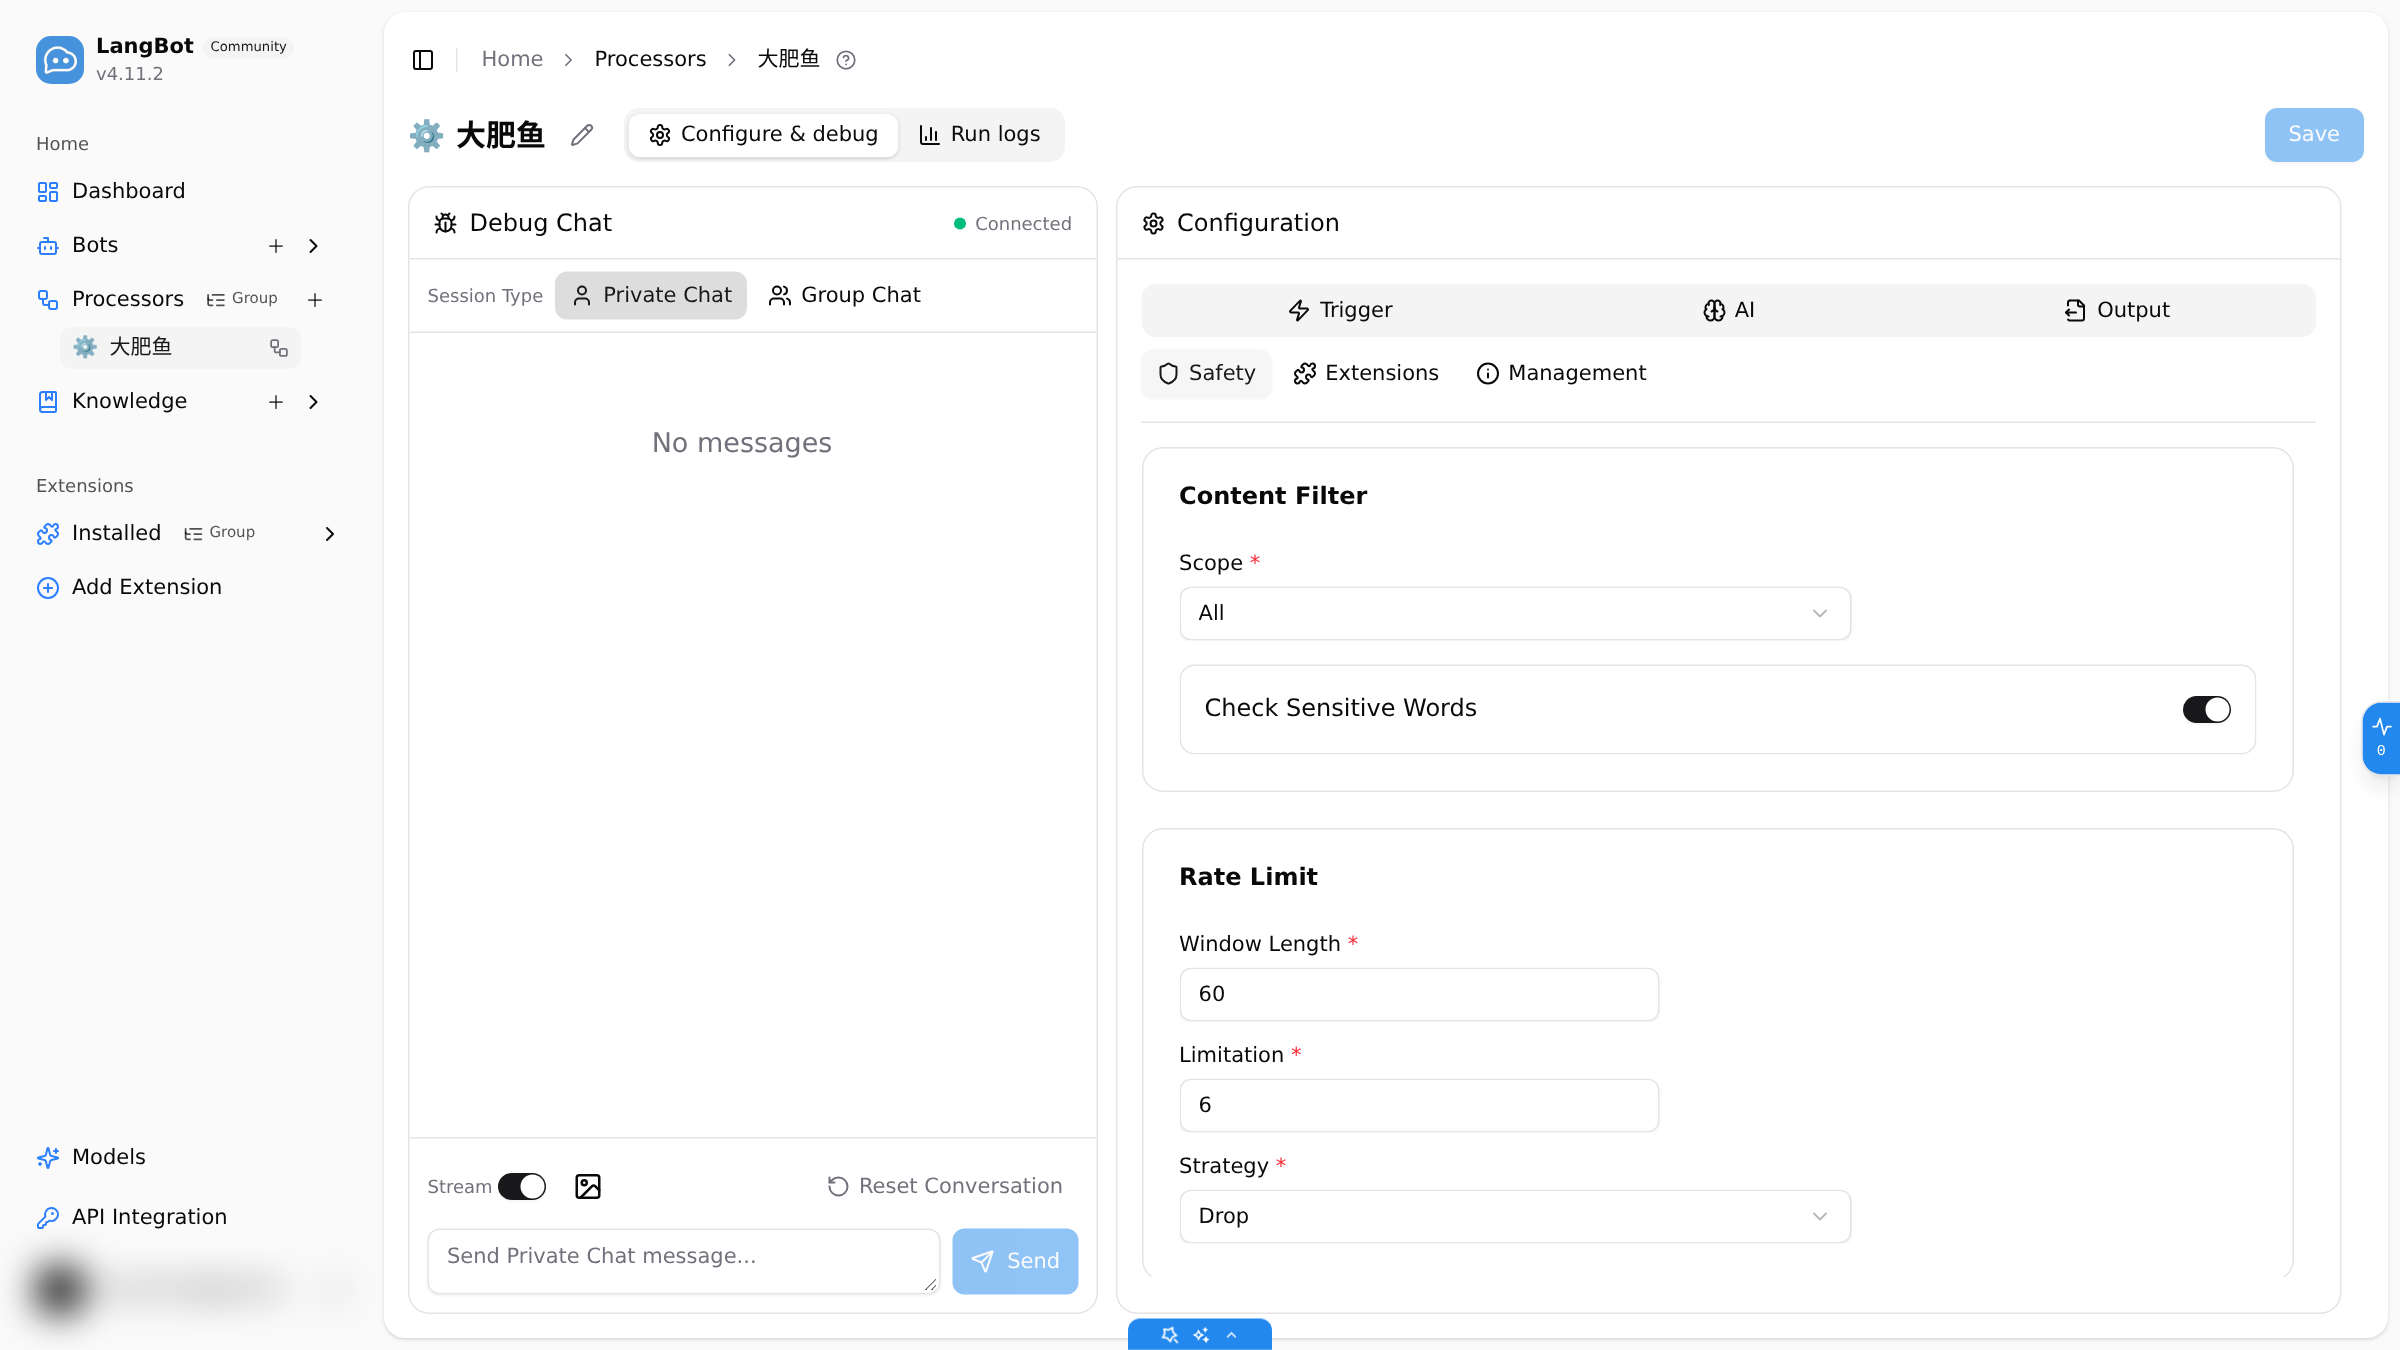Click Reset Conversation

coord(945,1187)
